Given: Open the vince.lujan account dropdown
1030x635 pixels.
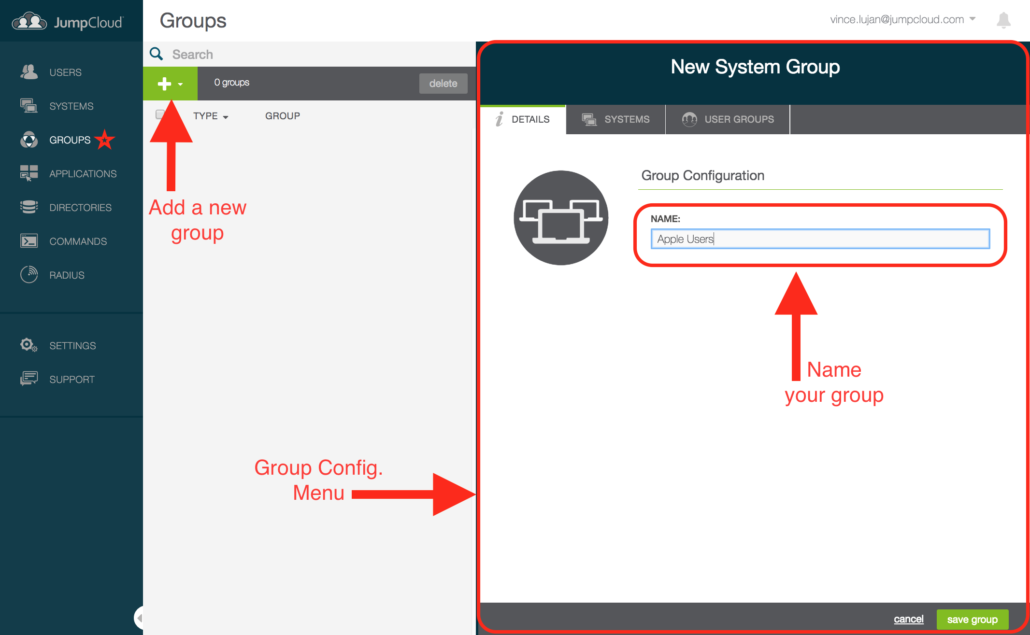Looking at the screenshot, I should 902,20.
